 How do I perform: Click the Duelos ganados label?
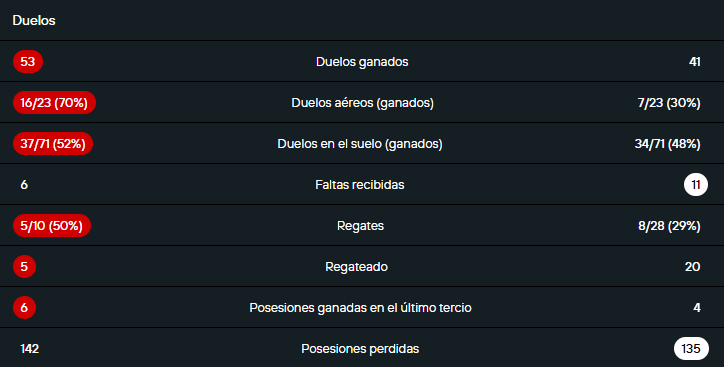pos(362,61)
